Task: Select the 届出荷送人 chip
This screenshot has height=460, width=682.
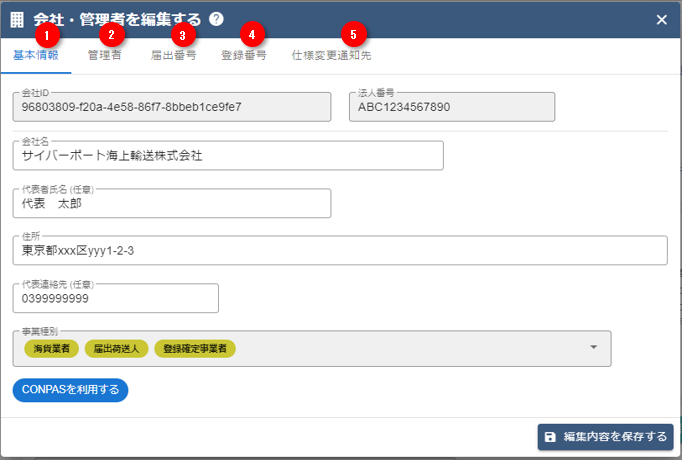Action: (118, 349)
